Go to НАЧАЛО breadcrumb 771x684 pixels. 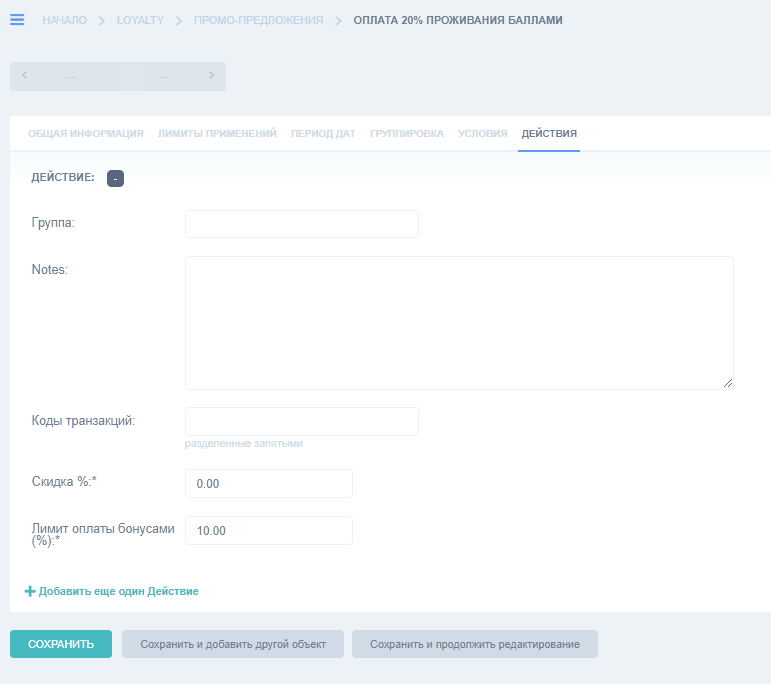click(x=64, y=20)
